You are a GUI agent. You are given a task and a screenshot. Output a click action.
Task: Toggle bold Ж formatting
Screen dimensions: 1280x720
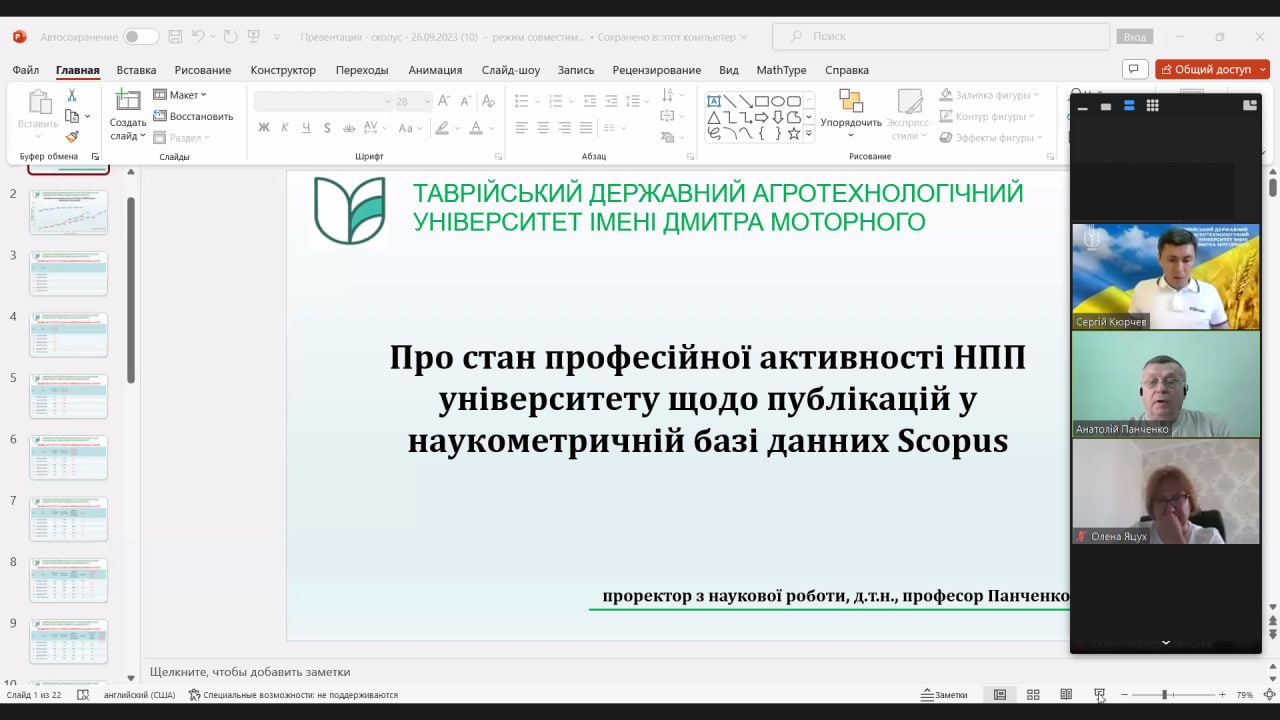coord(264,128)
